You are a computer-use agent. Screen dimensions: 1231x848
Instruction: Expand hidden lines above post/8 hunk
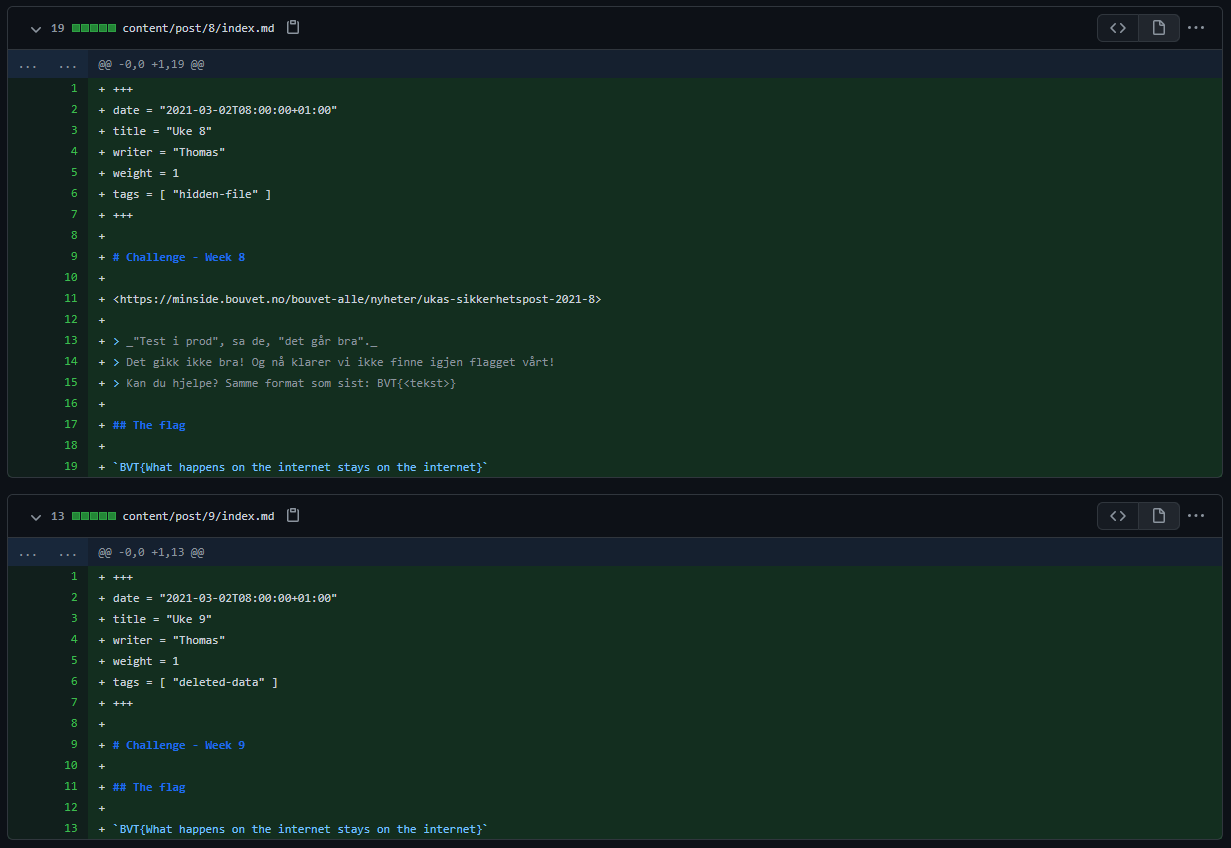tap(28, 65)
